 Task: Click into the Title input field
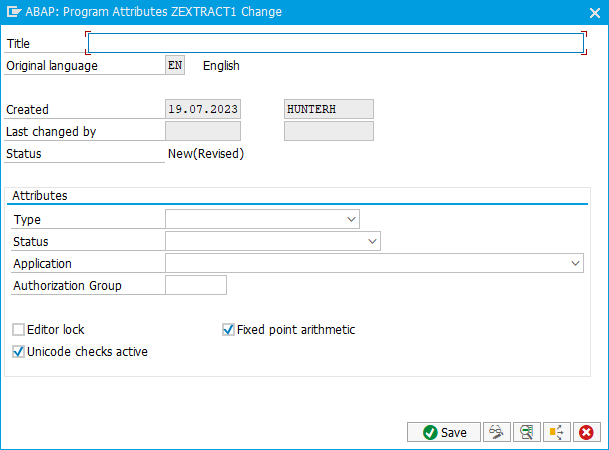click(x=336, y=43)
